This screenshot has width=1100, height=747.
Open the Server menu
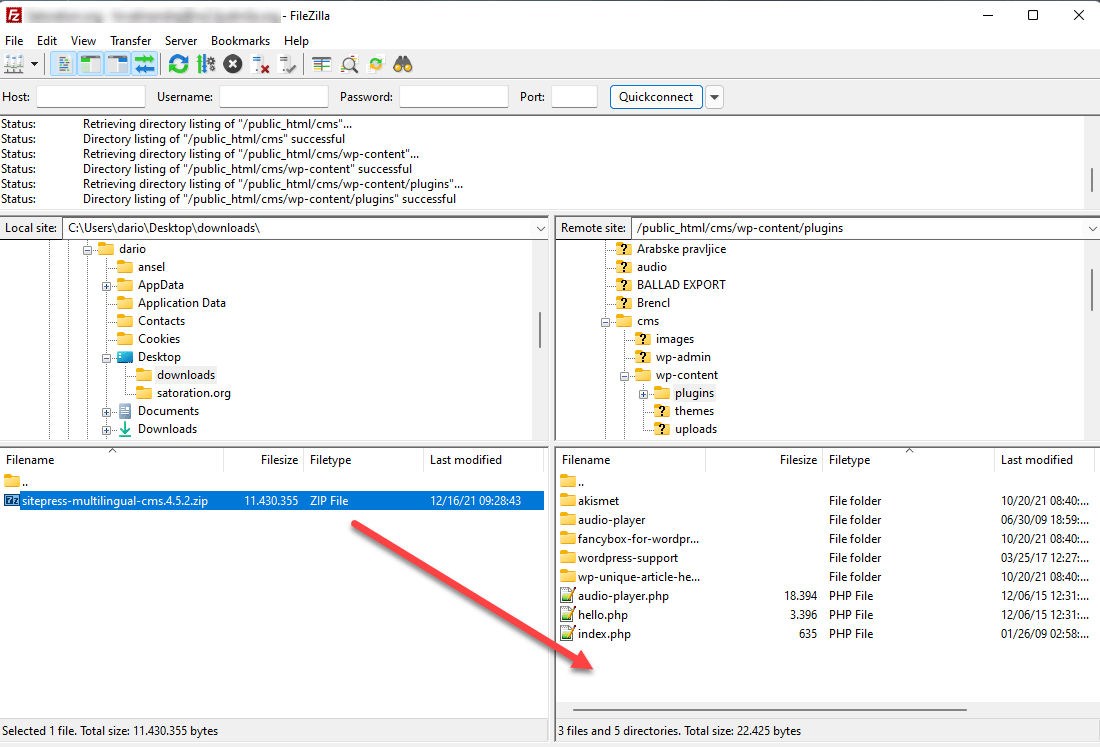(x=181, y=41)
